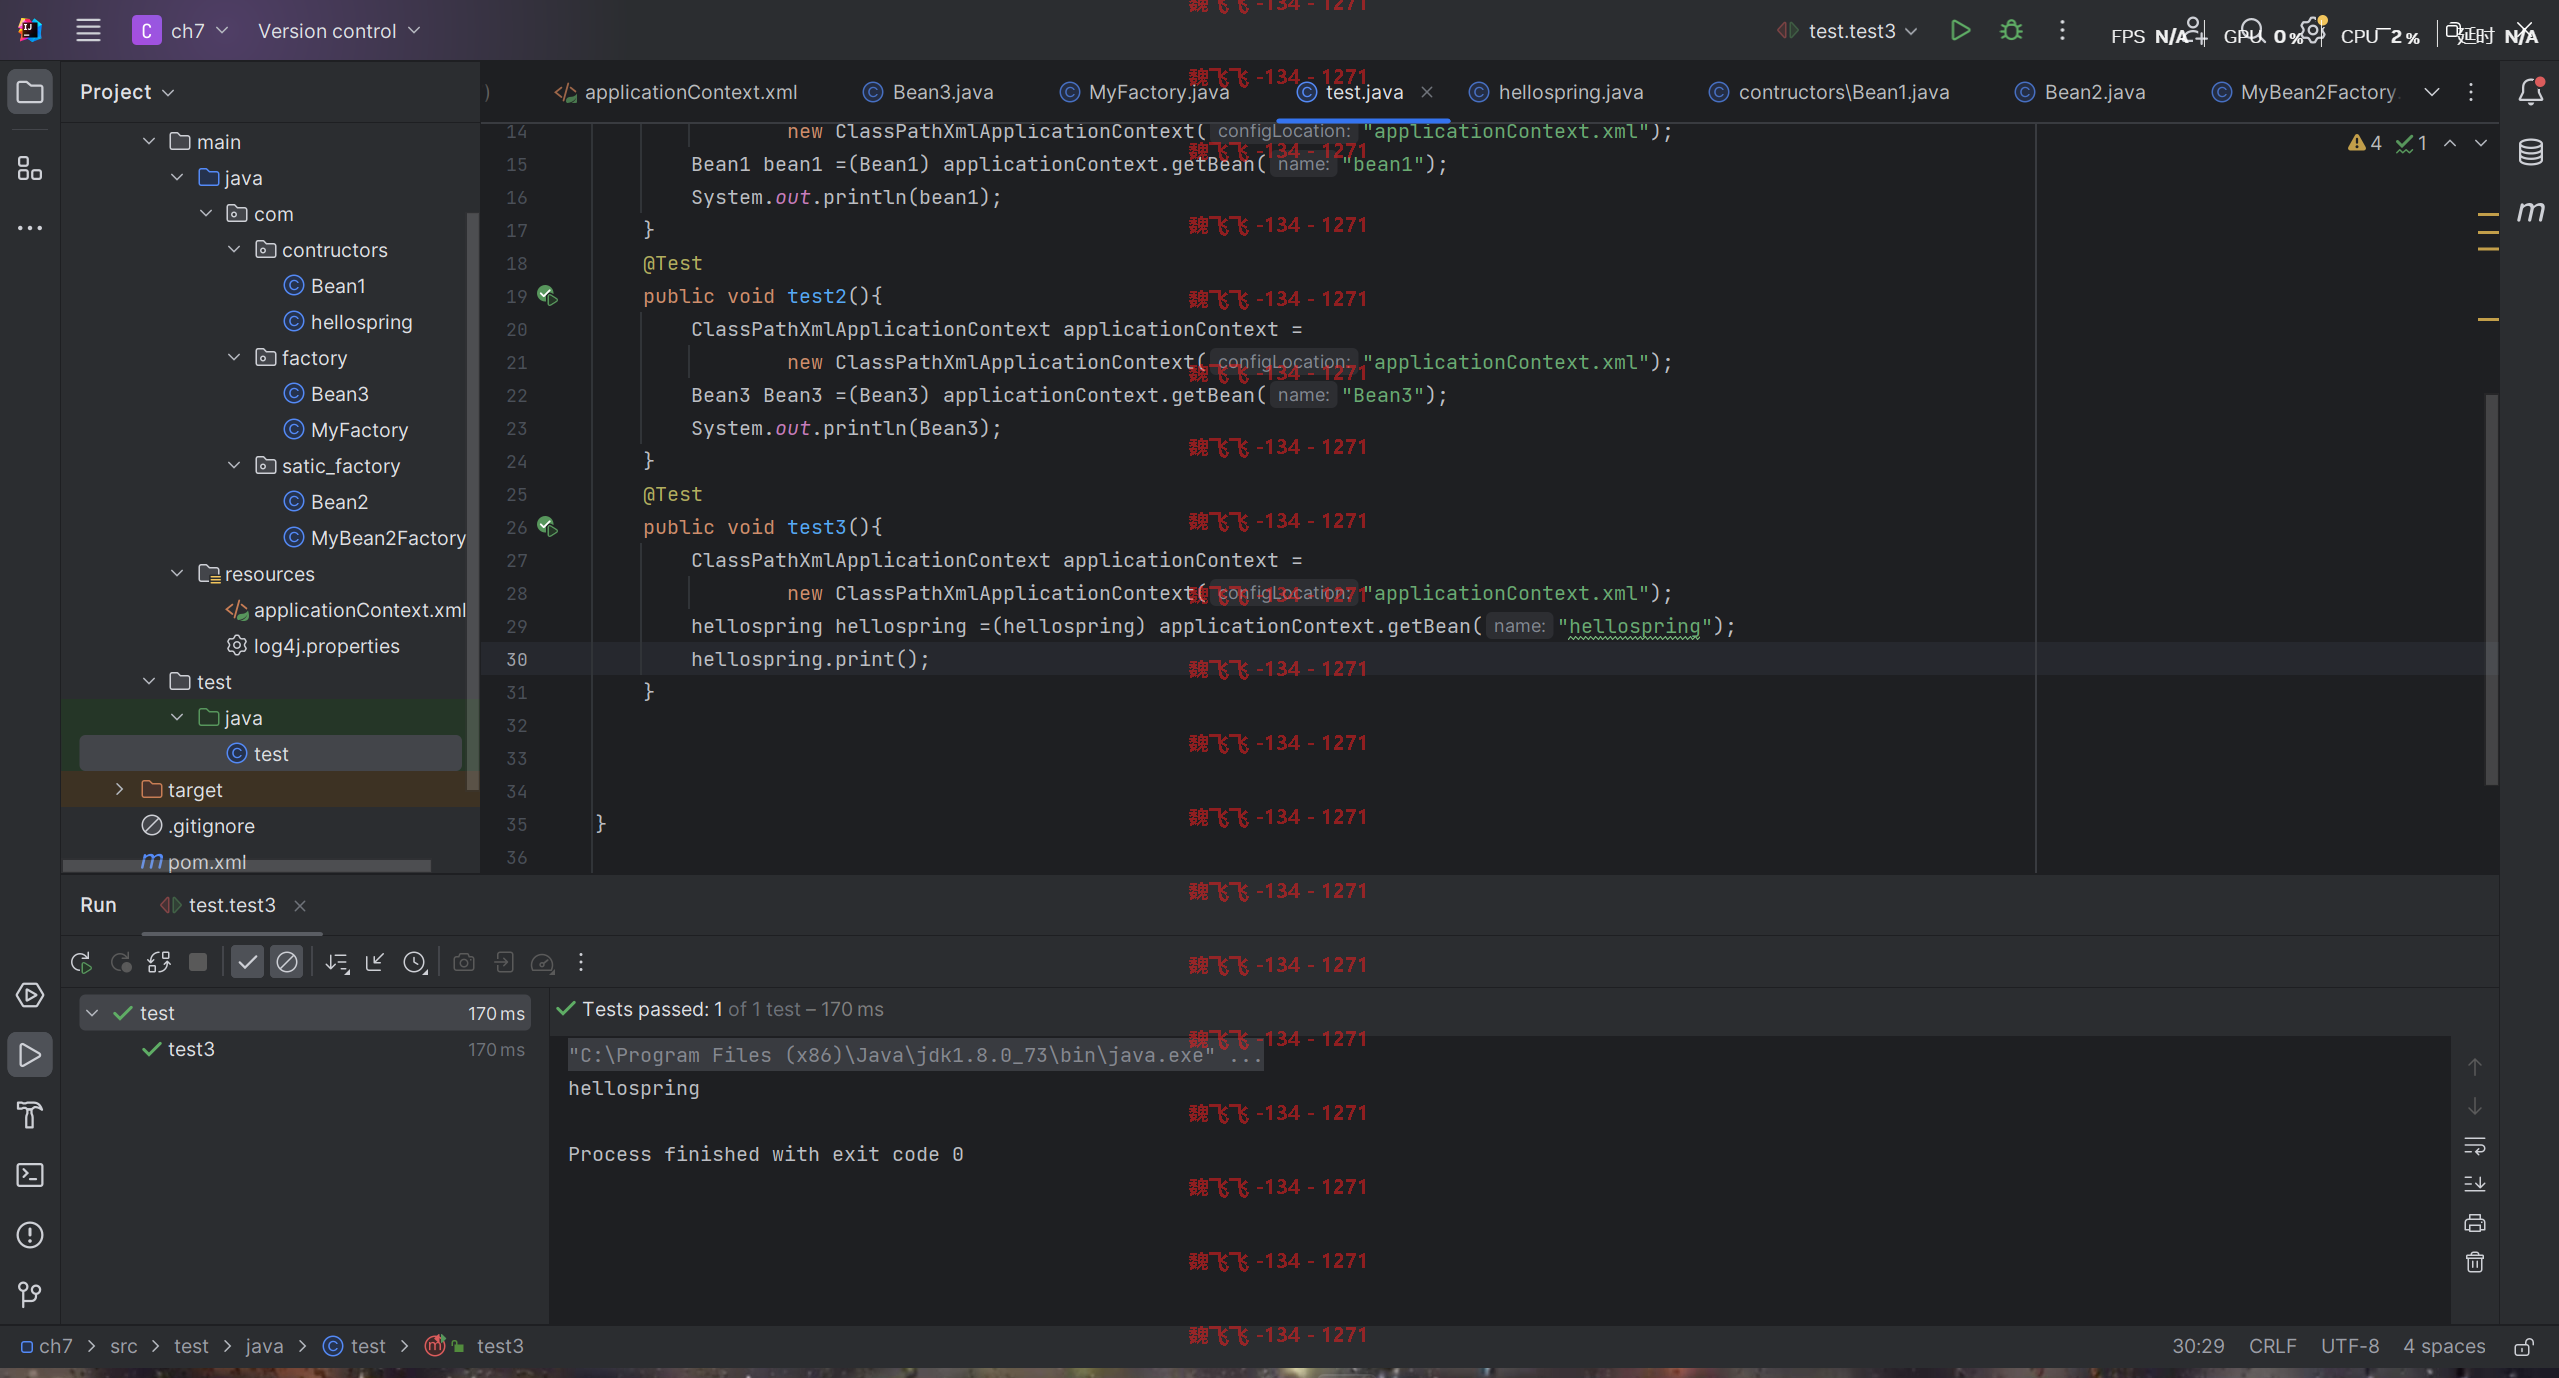Viewport: 2559px width, 1378px height.
Task: Open the Terminal tool window icon
Action: click(x=30, y=1175)
